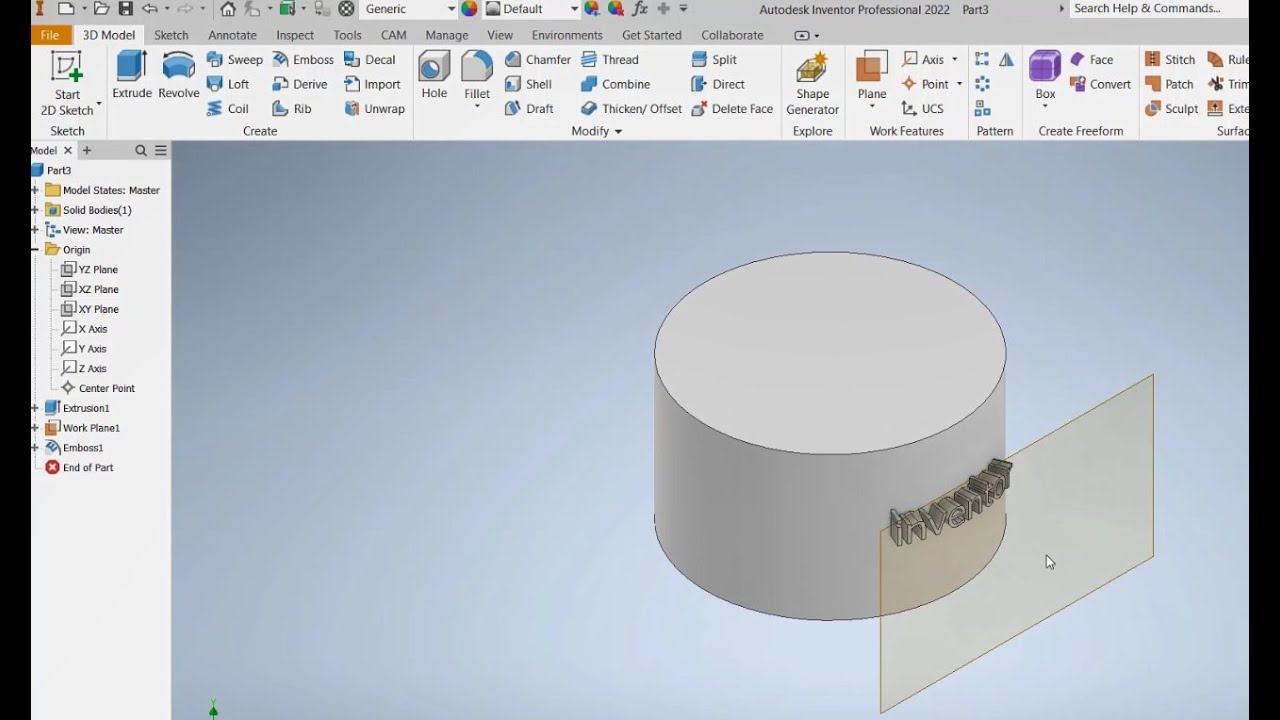Image resolution: width=1280 pixels, height=720 pixels.
Task: Open the Axis dropdown arrow
Action: click(955, 60)
